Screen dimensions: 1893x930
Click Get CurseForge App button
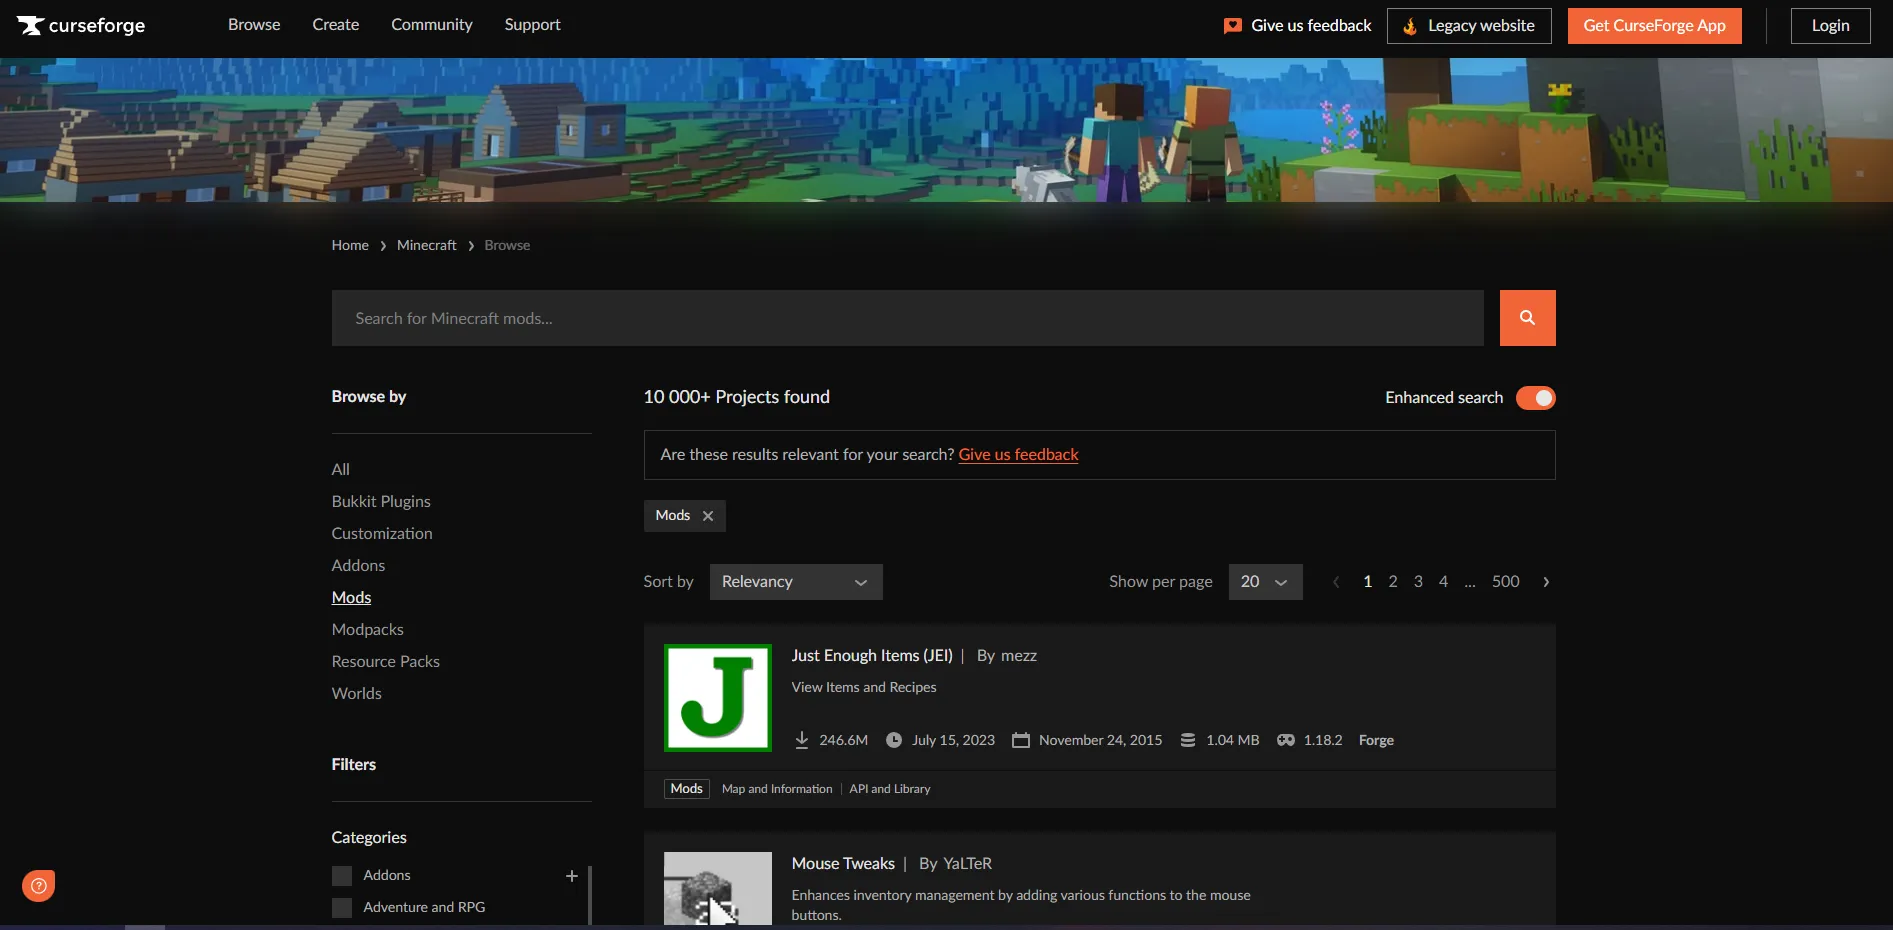coord(1654,26)
